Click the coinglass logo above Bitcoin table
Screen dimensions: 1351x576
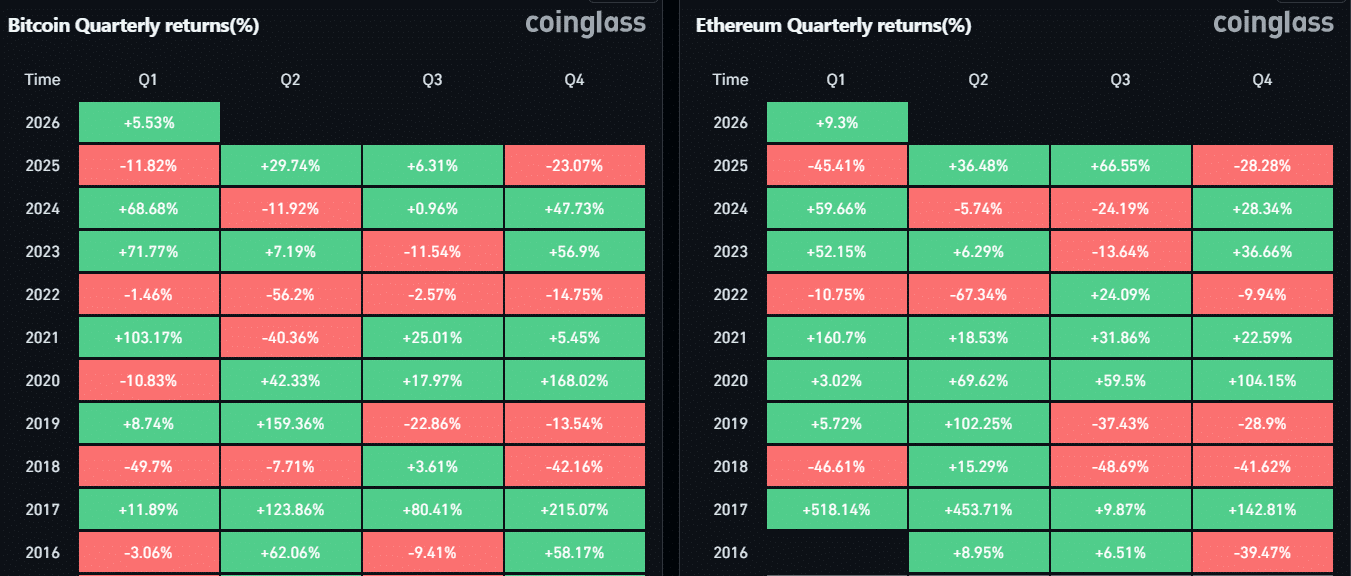(586, 23)
